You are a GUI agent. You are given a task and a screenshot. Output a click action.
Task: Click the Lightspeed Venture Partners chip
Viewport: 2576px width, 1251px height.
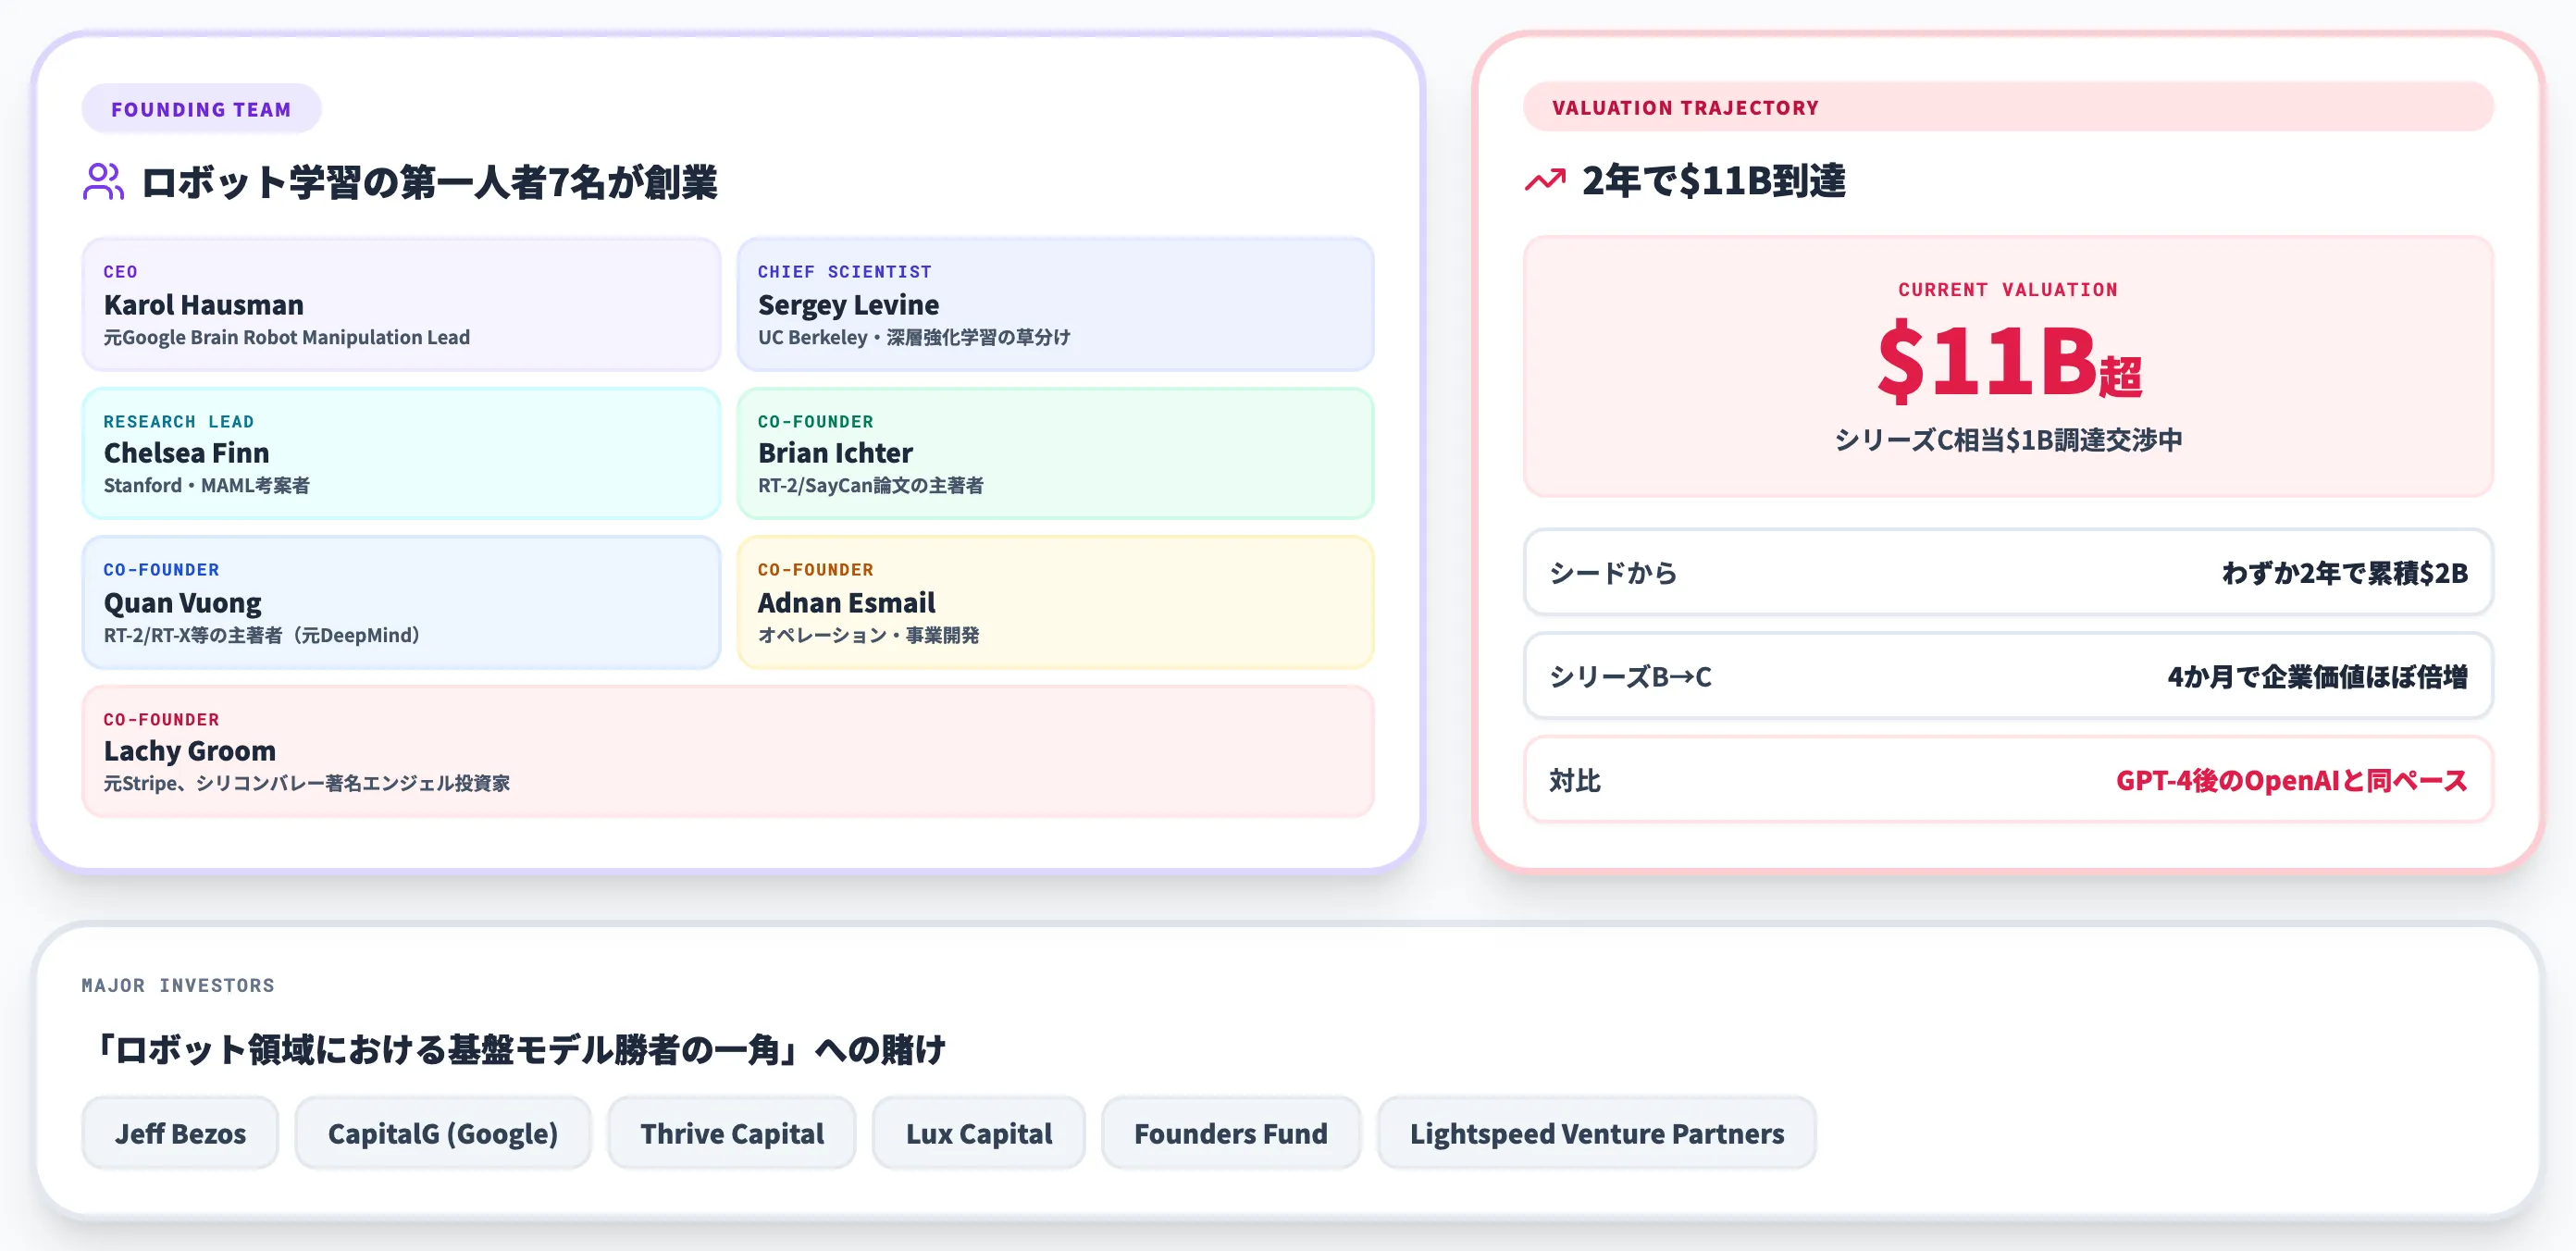[1597, 1133]
